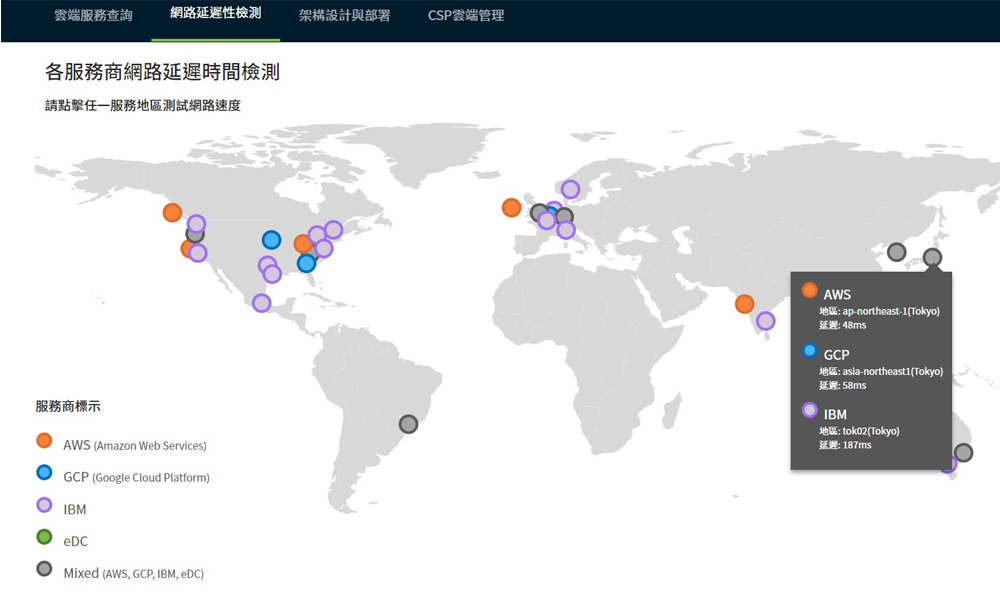Select the gray Mixed marker in western US
Screen dimensions: 1000x605
[x=195, y=235]
